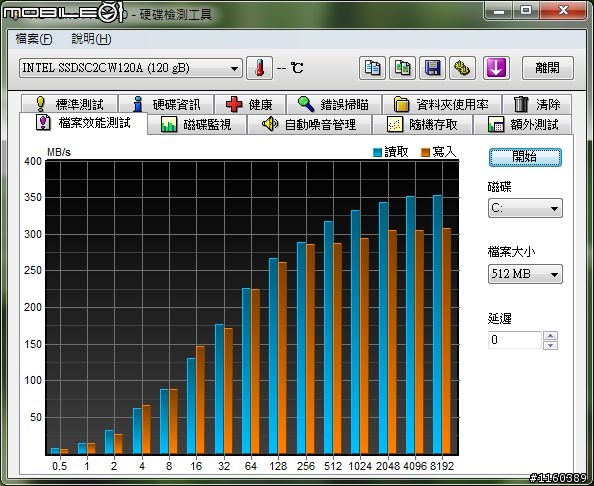Click the 開始 start button
This screenshot has height=486, width=594.
pyautogui.click(x=525, y=157)
